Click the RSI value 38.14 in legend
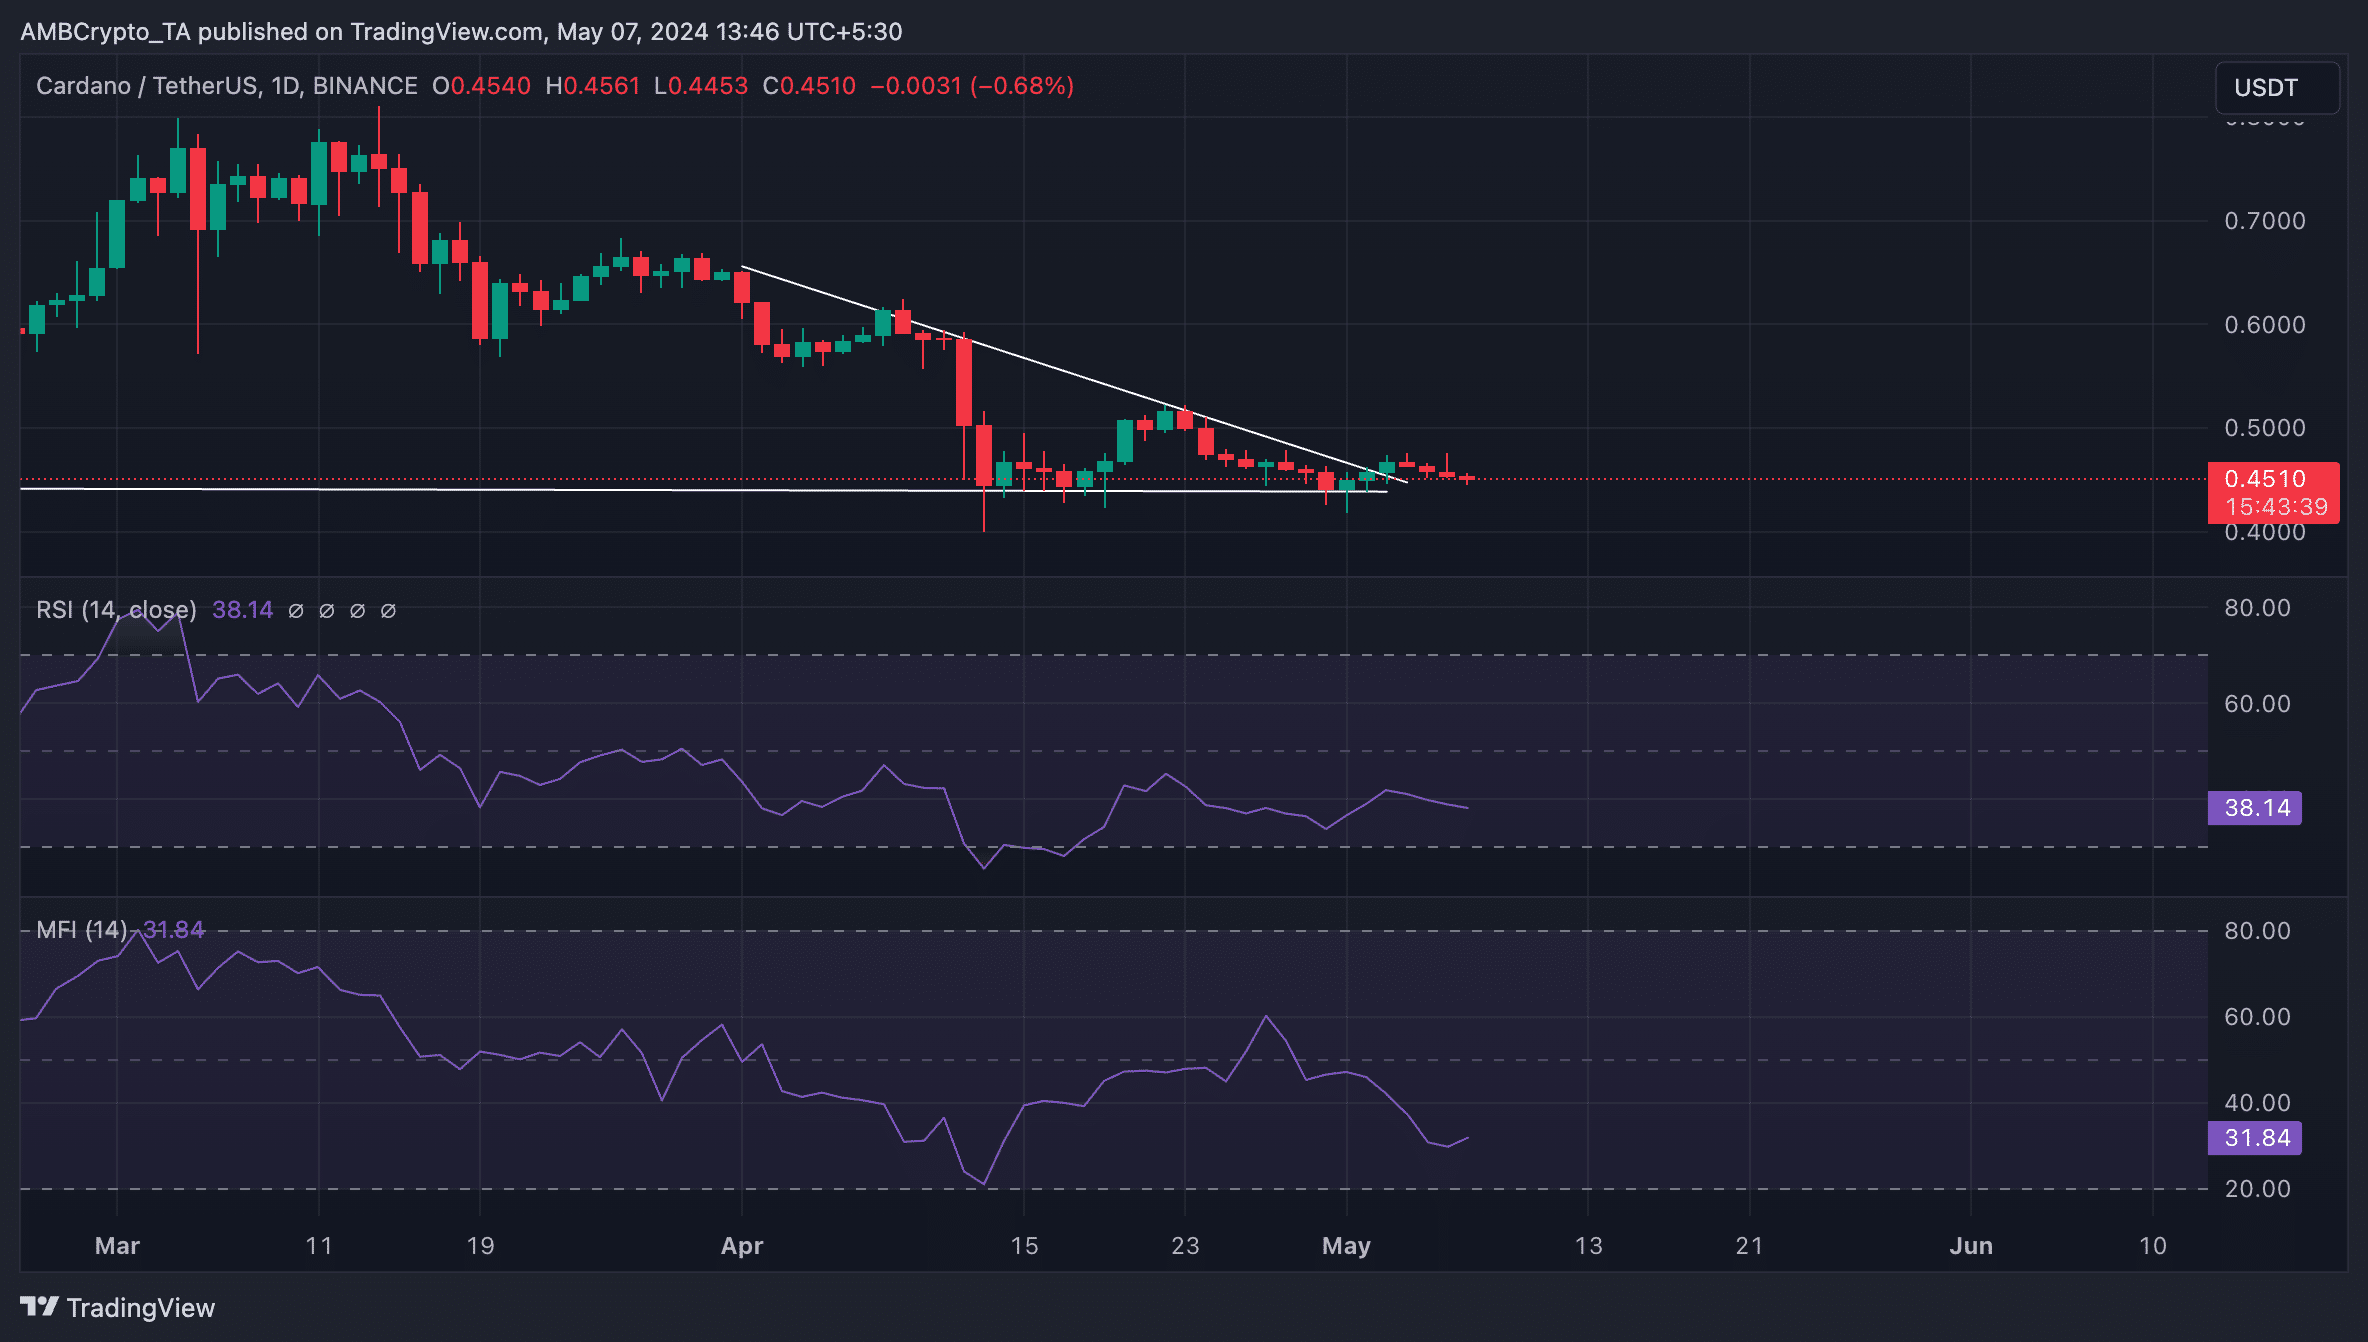Image resolution: width=2368 pixels, height=1342 pixels. pyautogui.click(x=242, y=610)
